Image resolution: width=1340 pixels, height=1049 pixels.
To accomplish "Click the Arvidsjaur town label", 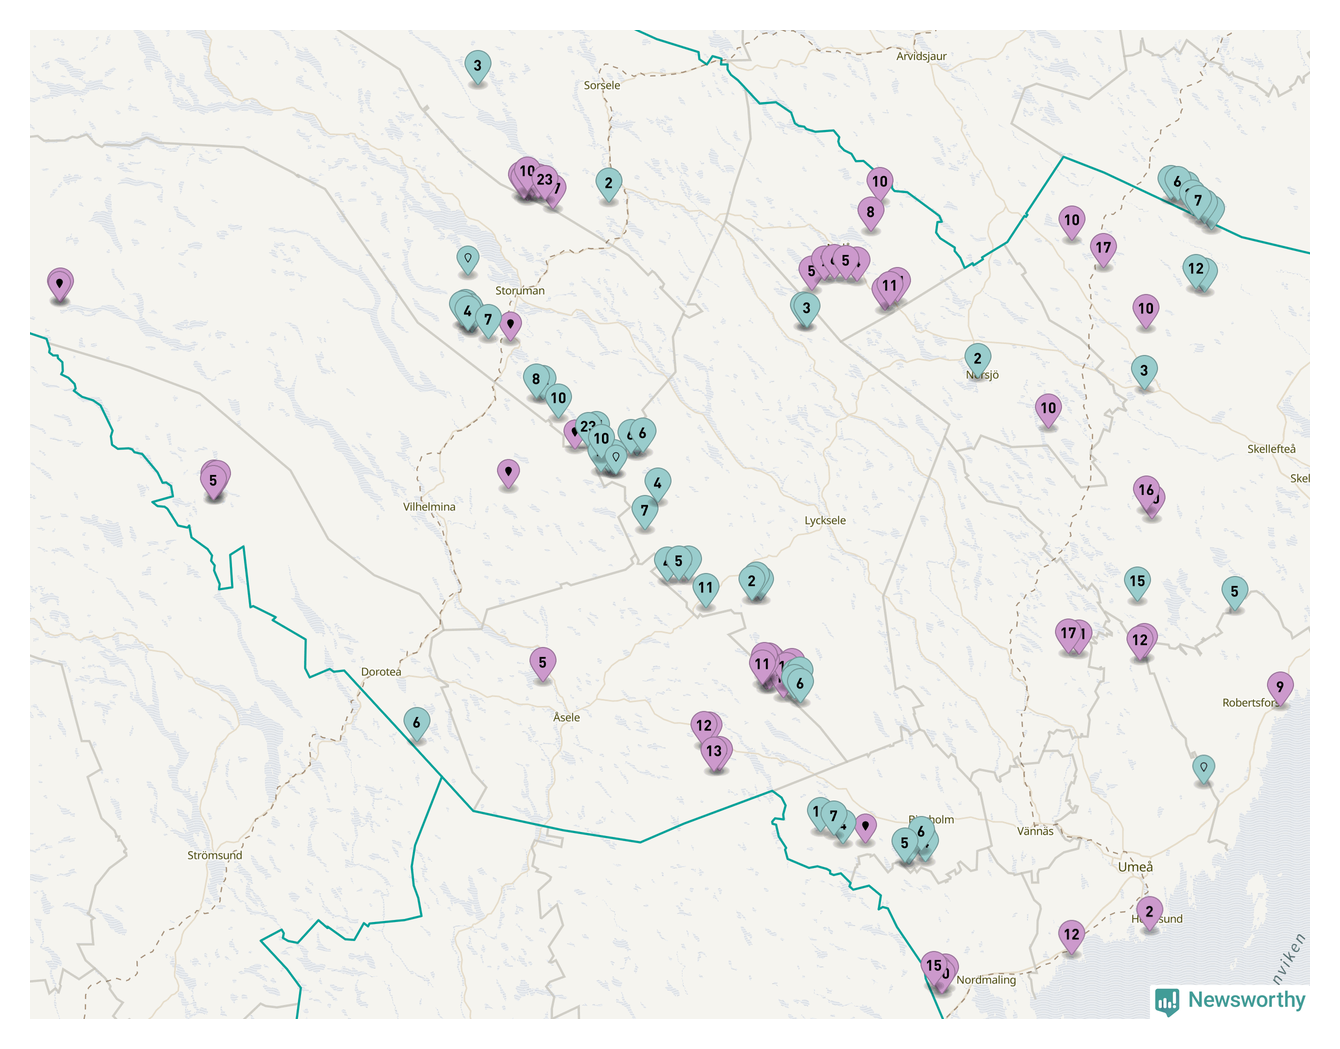I will (921, 56).
